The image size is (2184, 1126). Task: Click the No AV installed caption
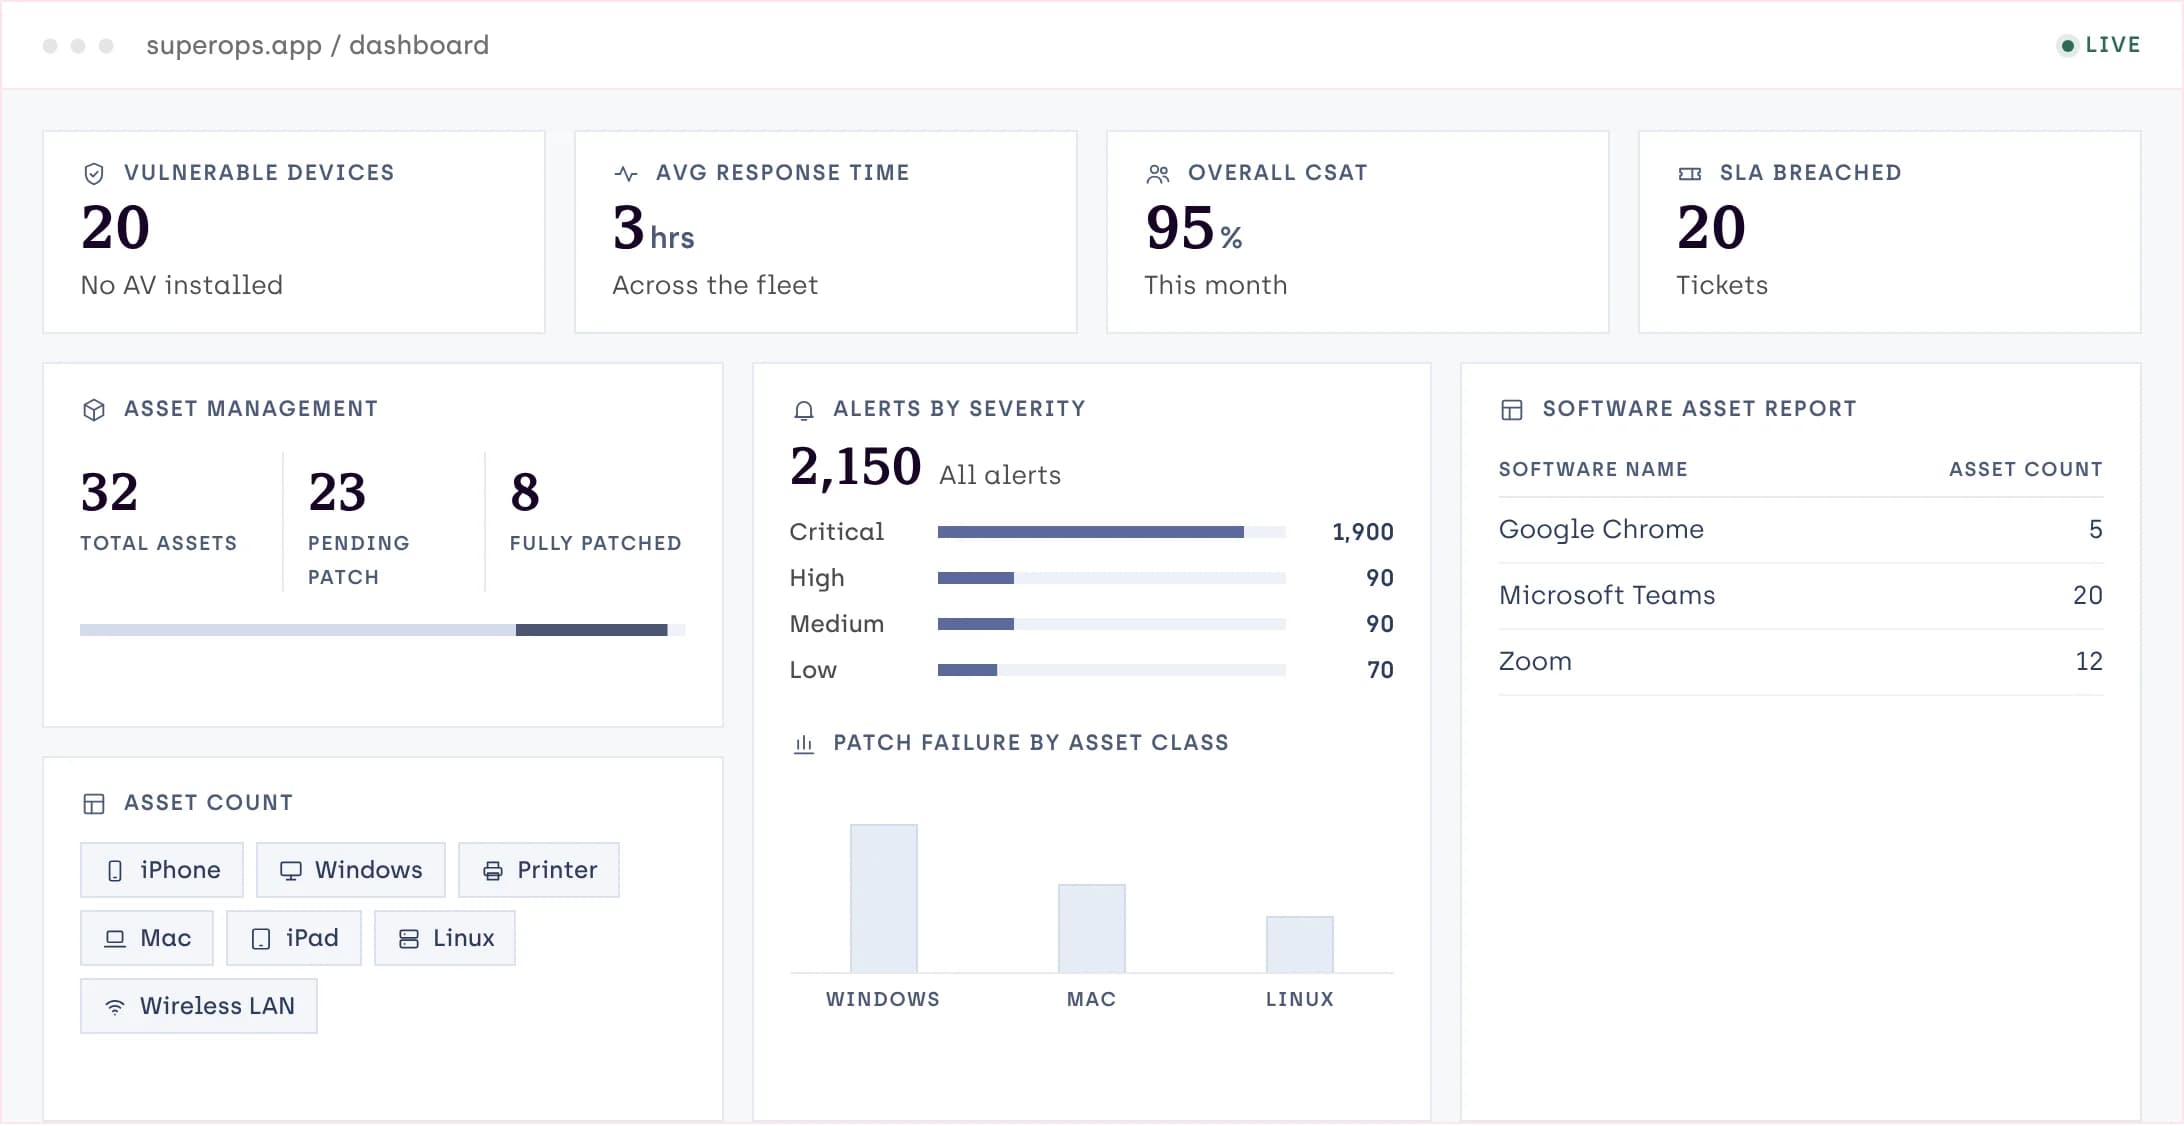pos(182,285)
